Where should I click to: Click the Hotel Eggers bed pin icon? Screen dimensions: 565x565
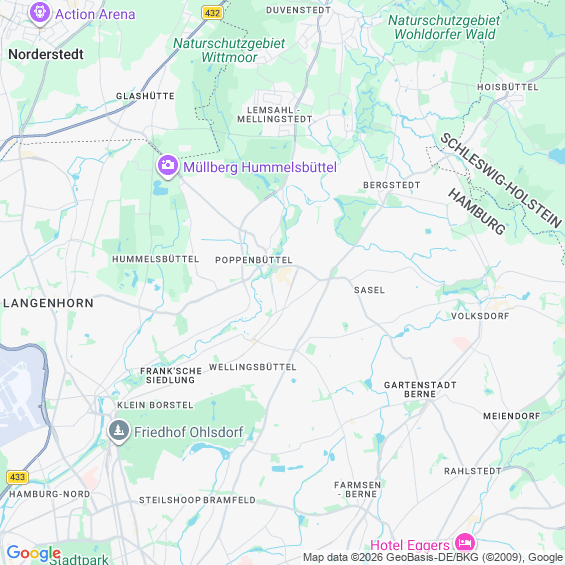(x=465, y=542)
